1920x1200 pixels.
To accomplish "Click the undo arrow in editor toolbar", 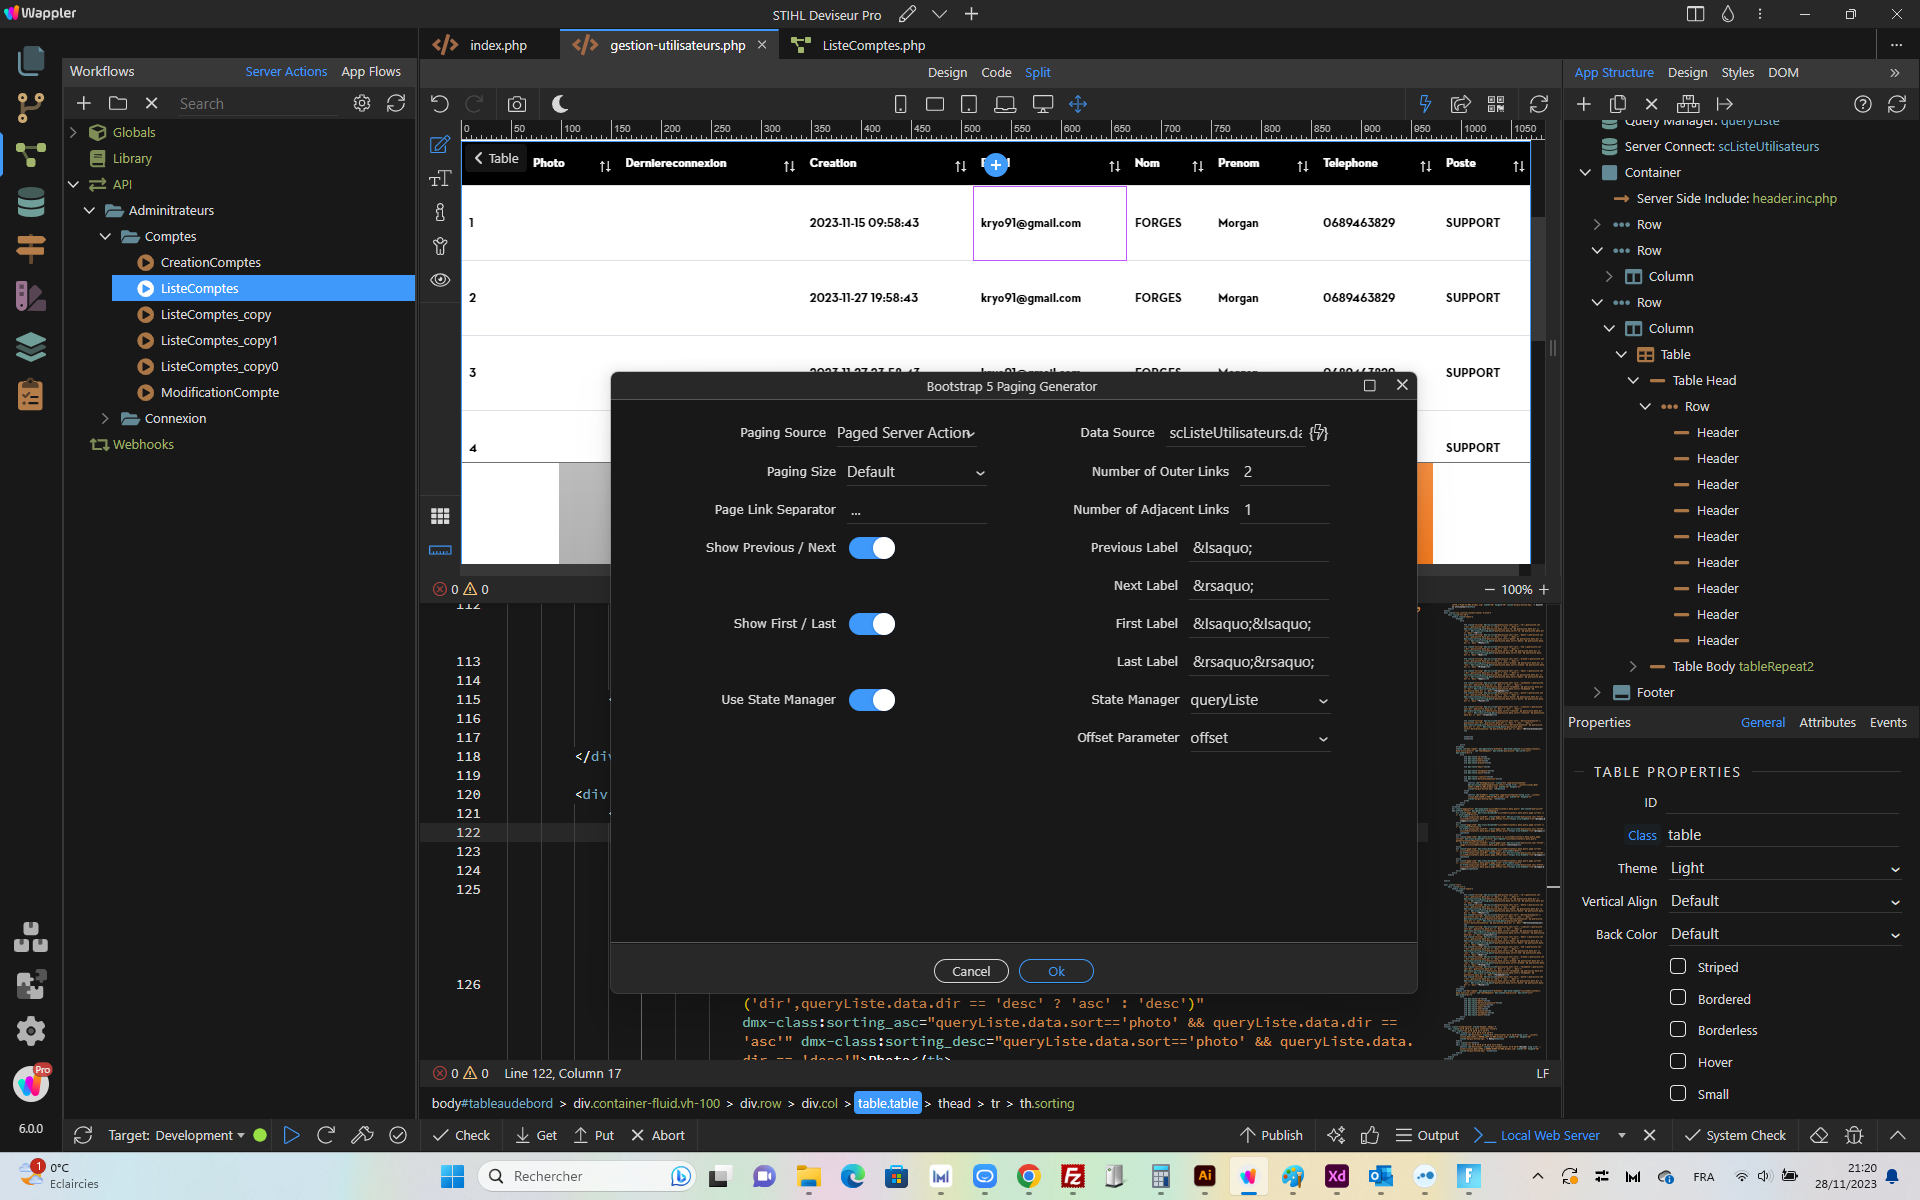I will point(440,104).
